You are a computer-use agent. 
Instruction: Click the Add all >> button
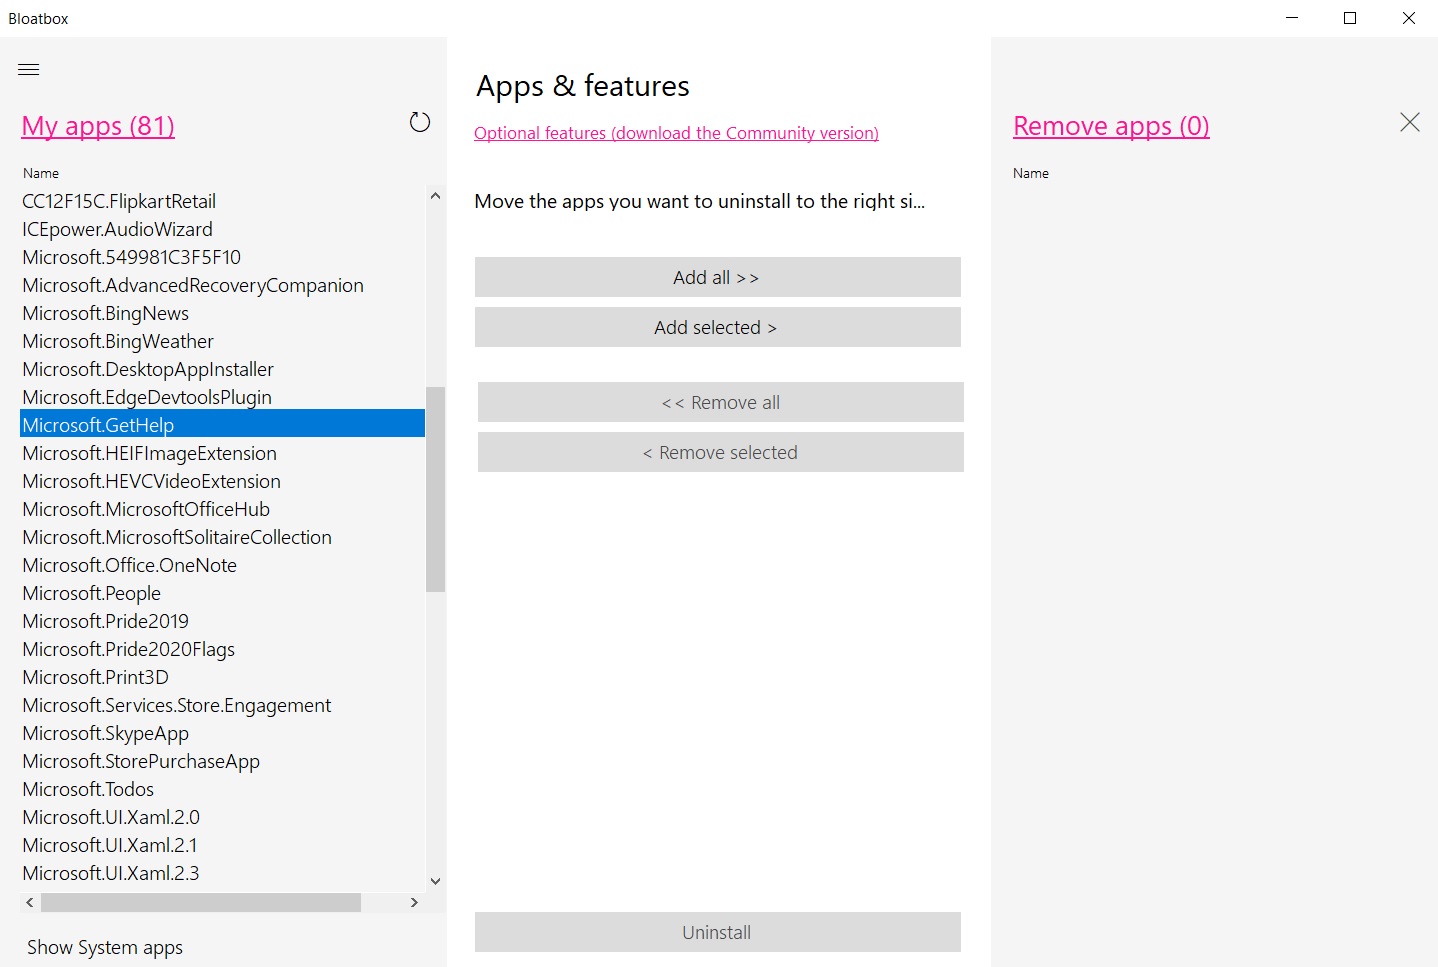717,277
